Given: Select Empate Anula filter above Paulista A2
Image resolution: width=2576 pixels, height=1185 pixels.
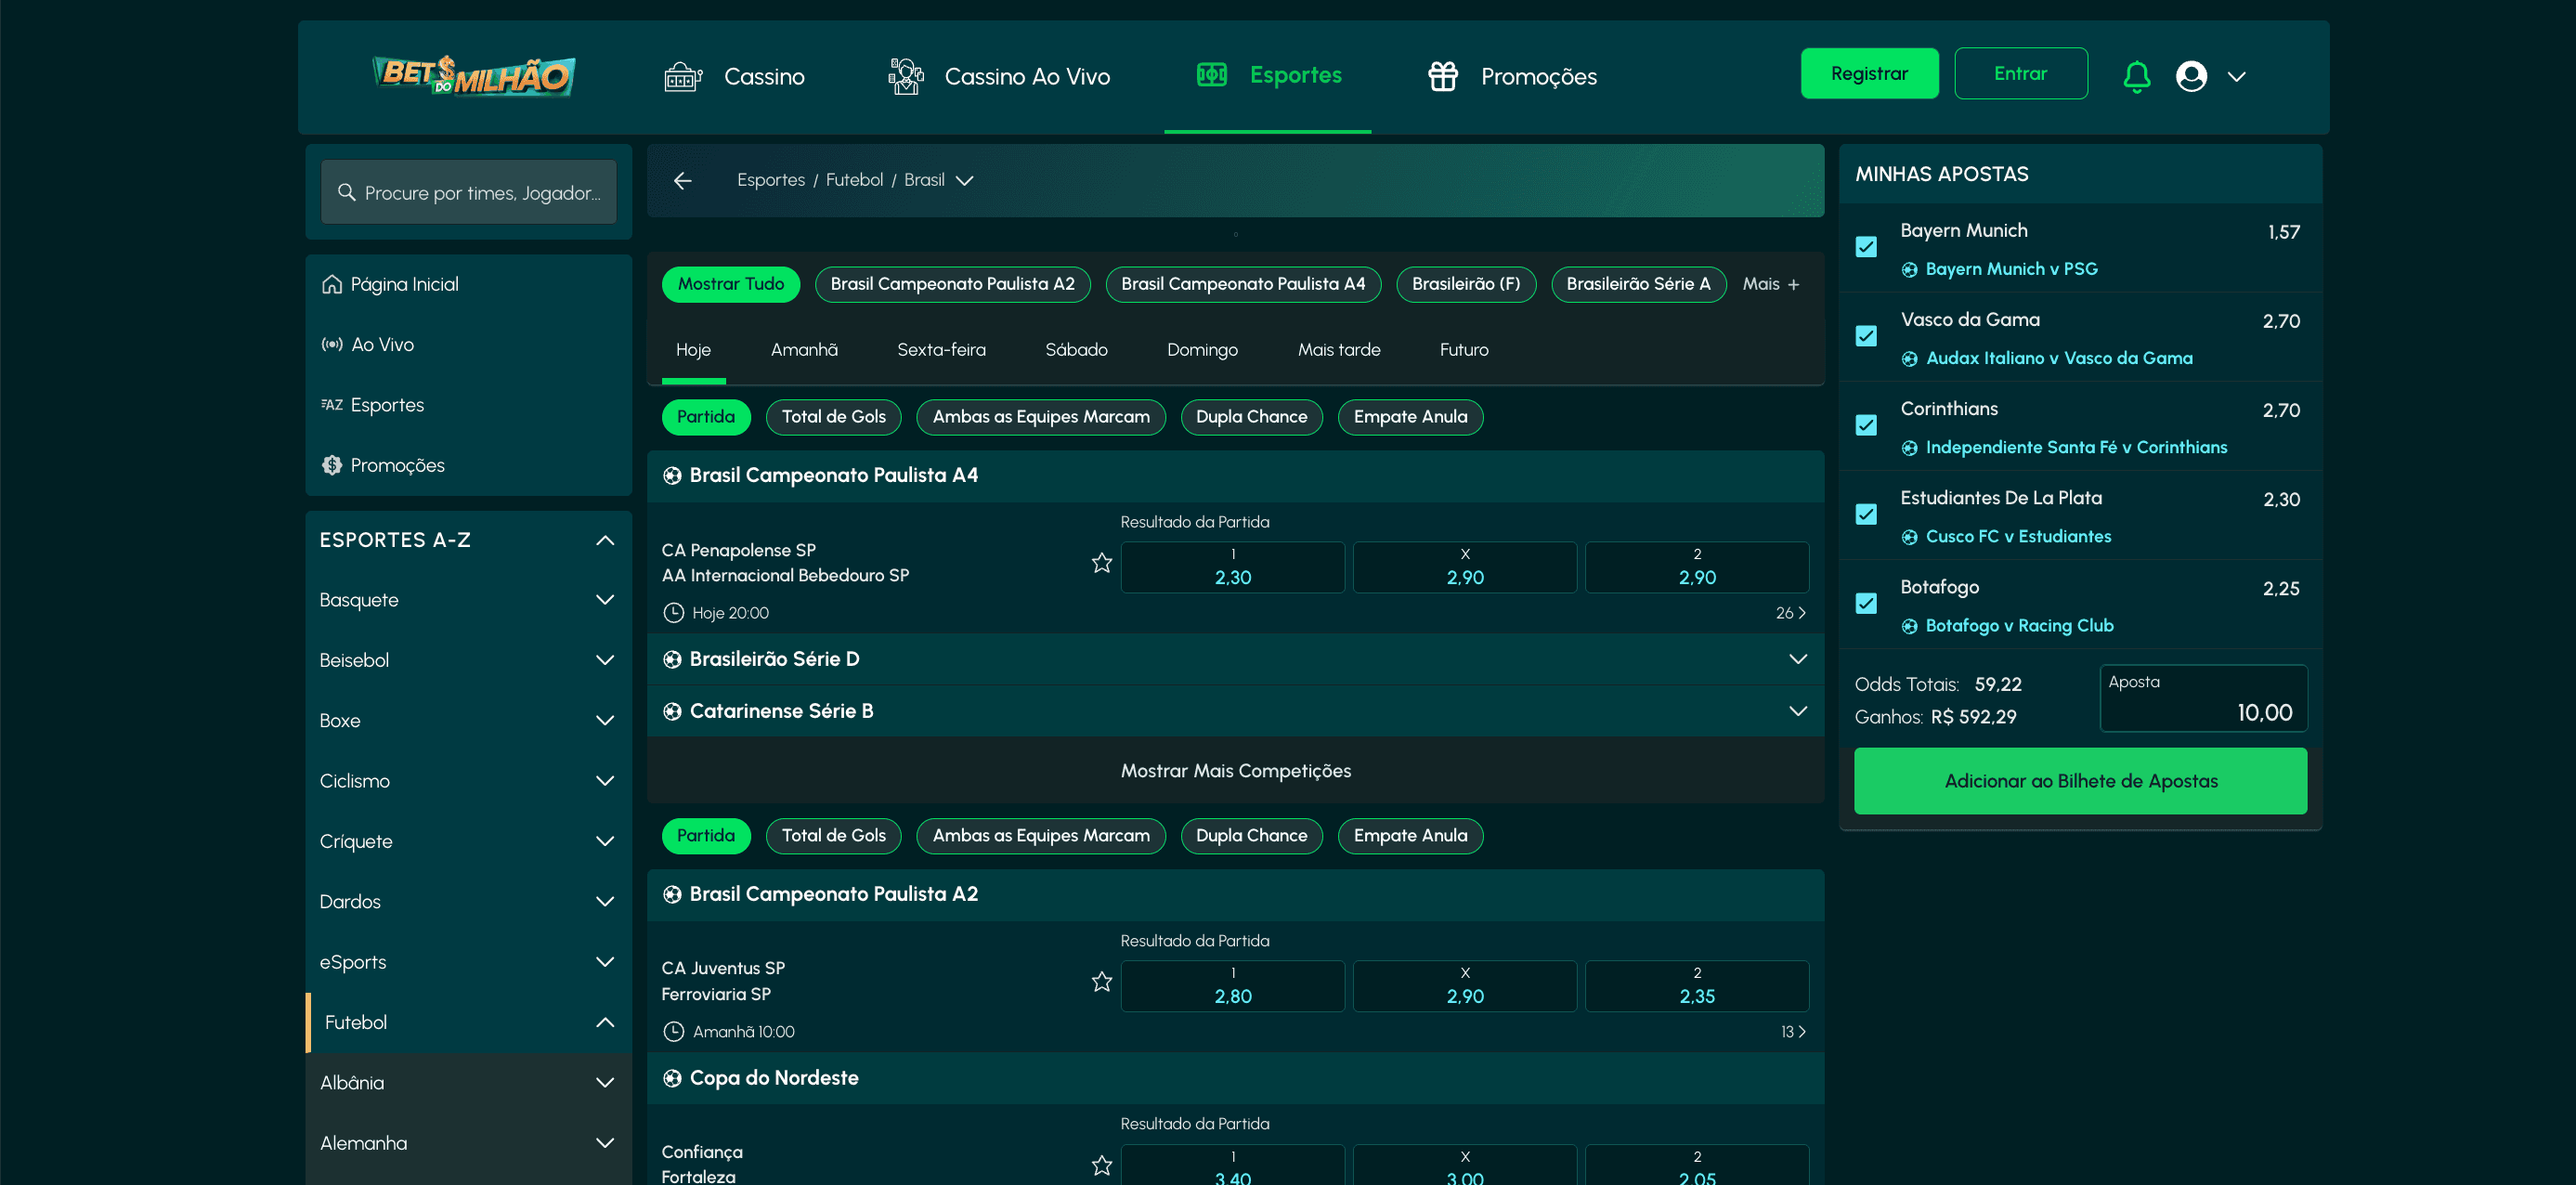Looking at the screenshot, I should (x=1410, y=836).
